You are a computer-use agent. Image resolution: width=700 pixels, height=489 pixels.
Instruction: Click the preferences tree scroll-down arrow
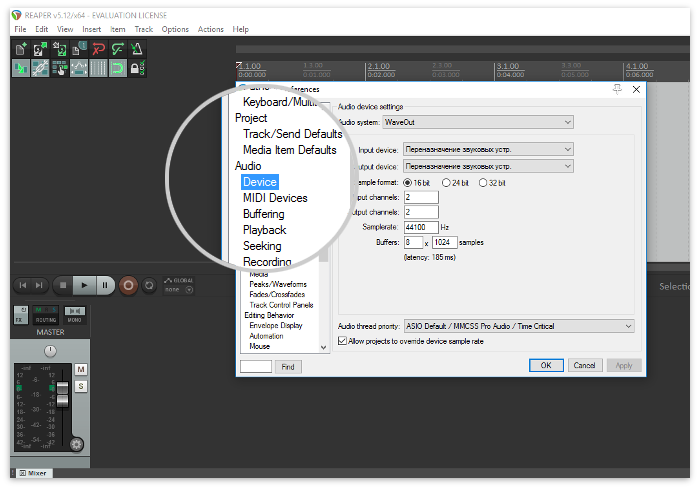point(324,347)
